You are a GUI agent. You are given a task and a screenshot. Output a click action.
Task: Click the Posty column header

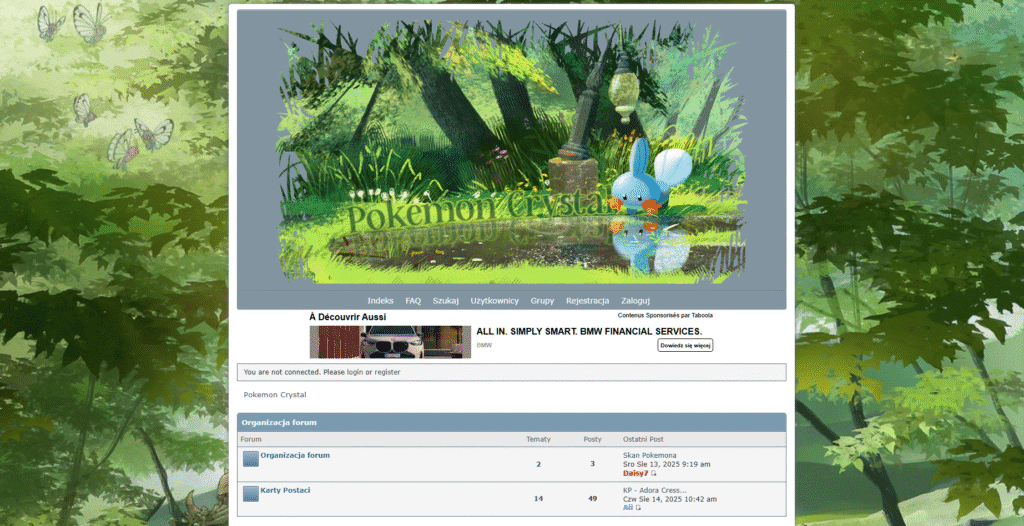click(x=592, y=439)
